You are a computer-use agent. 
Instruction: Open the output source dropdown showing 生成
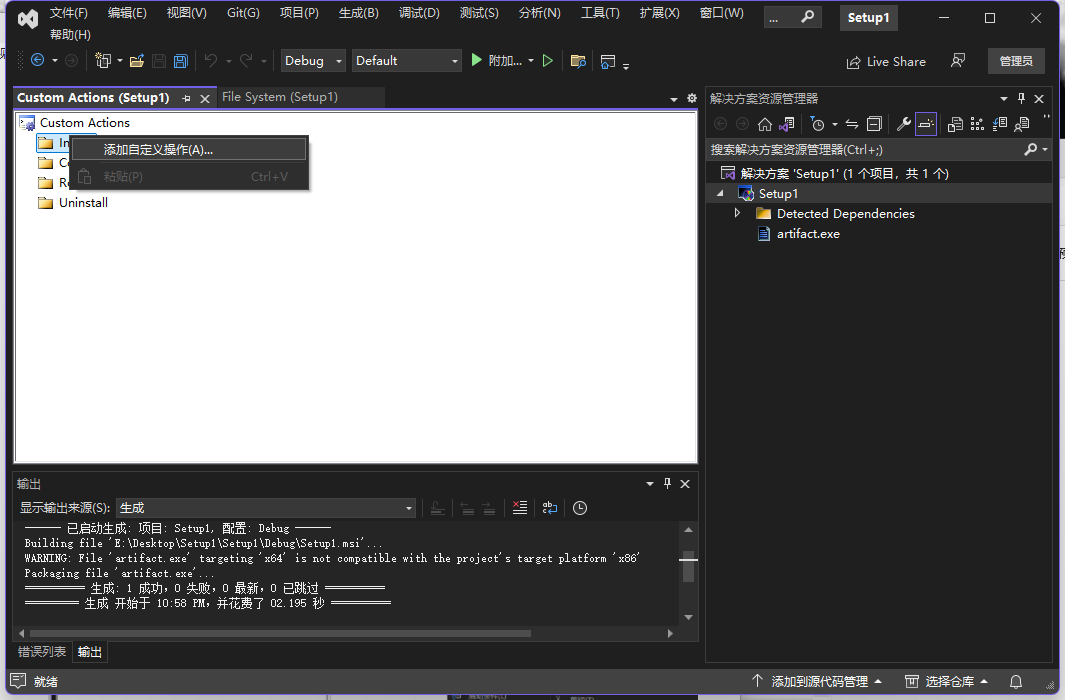pyautogui.click(x=266, y=508)
